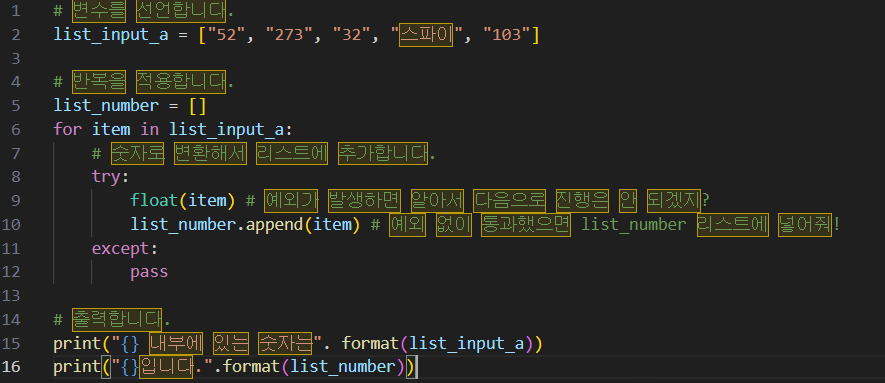Viewport: 885px width, 383px height.
Task: Click the comment '반복을 적용합니다' on line 4
Action: click(149, 82)
